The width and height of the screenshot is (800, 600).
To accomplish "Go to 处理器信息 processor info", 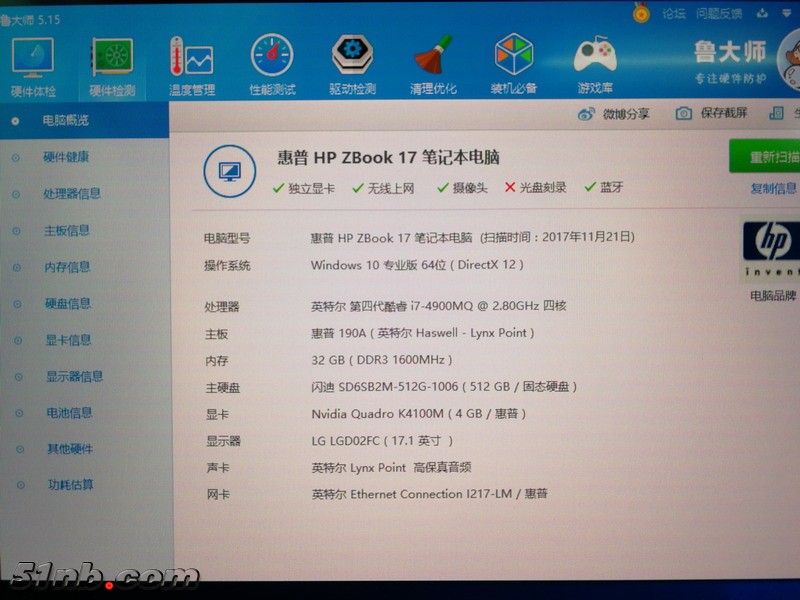I will (x=72, y=194).
